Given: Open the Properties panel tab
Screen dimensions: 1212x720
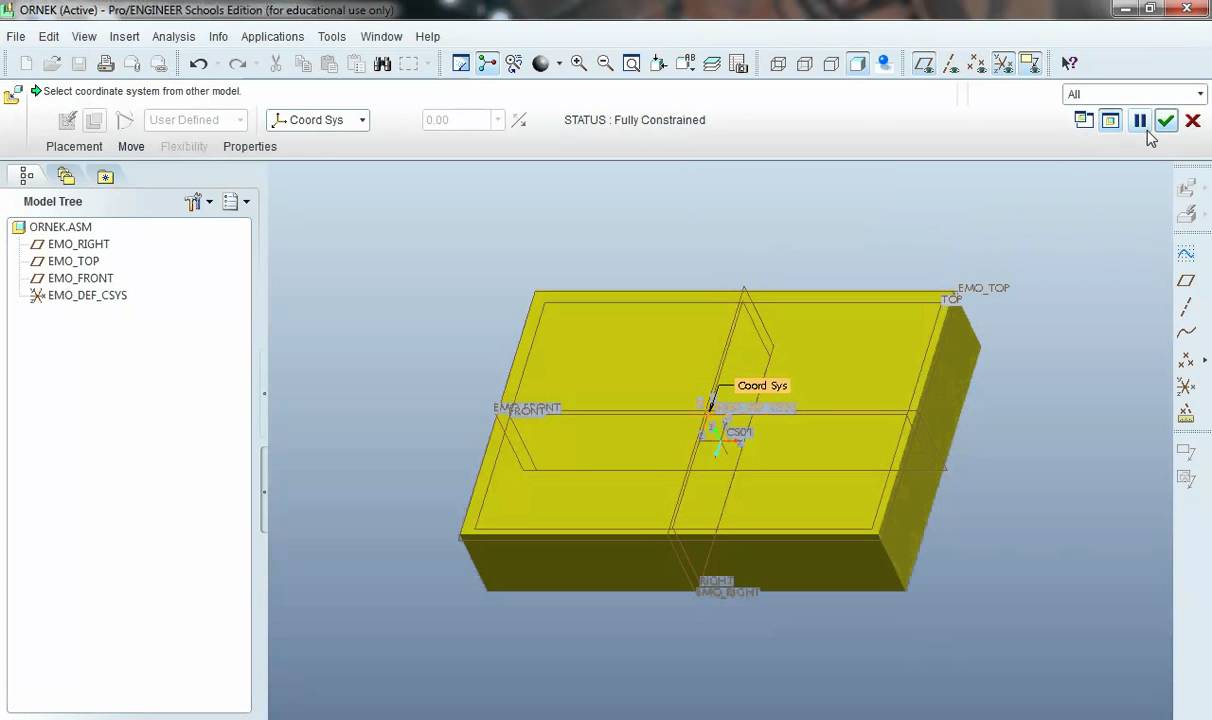Looking at the screenshot, I should tap(250, 147).
